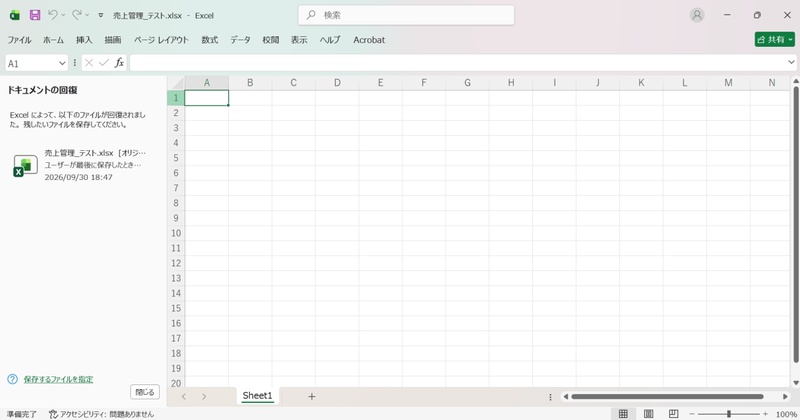The height and width of the screenshot is (420, 800).
Task: Switch to the ホーム tab
Action: 53,40
